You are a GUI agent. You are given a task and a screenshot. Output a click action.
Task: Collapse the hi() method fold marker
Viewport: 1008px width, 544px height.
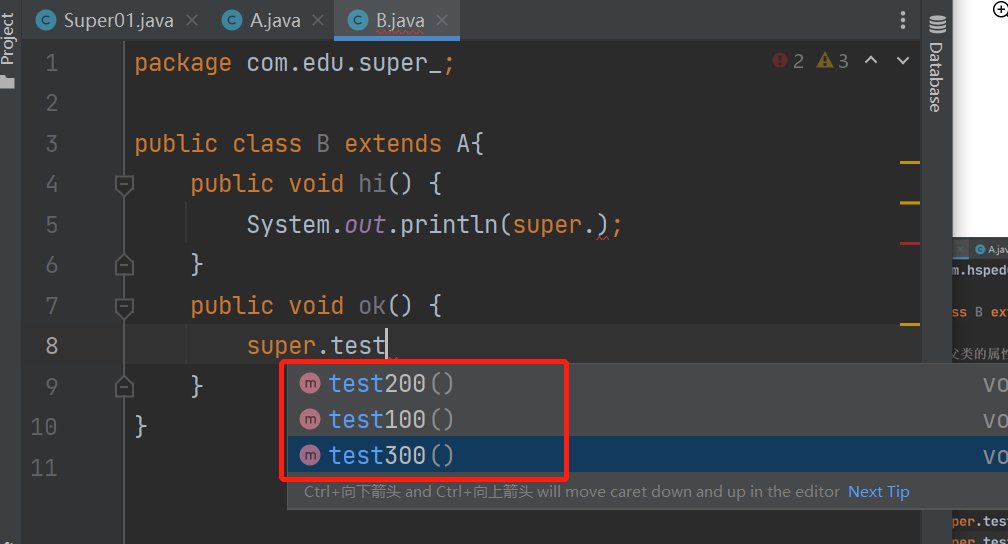124,185
